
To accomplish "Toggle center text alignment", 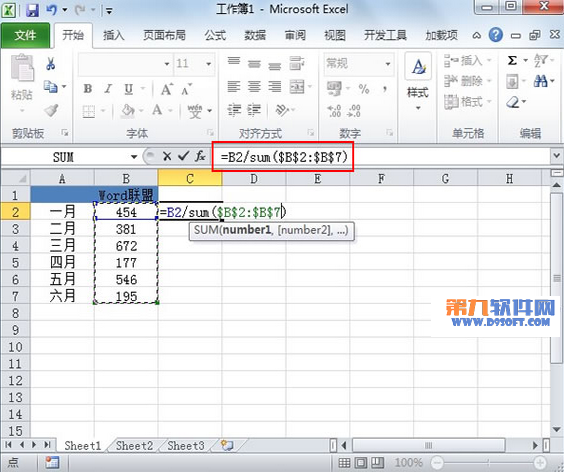I will pos(254,87).
